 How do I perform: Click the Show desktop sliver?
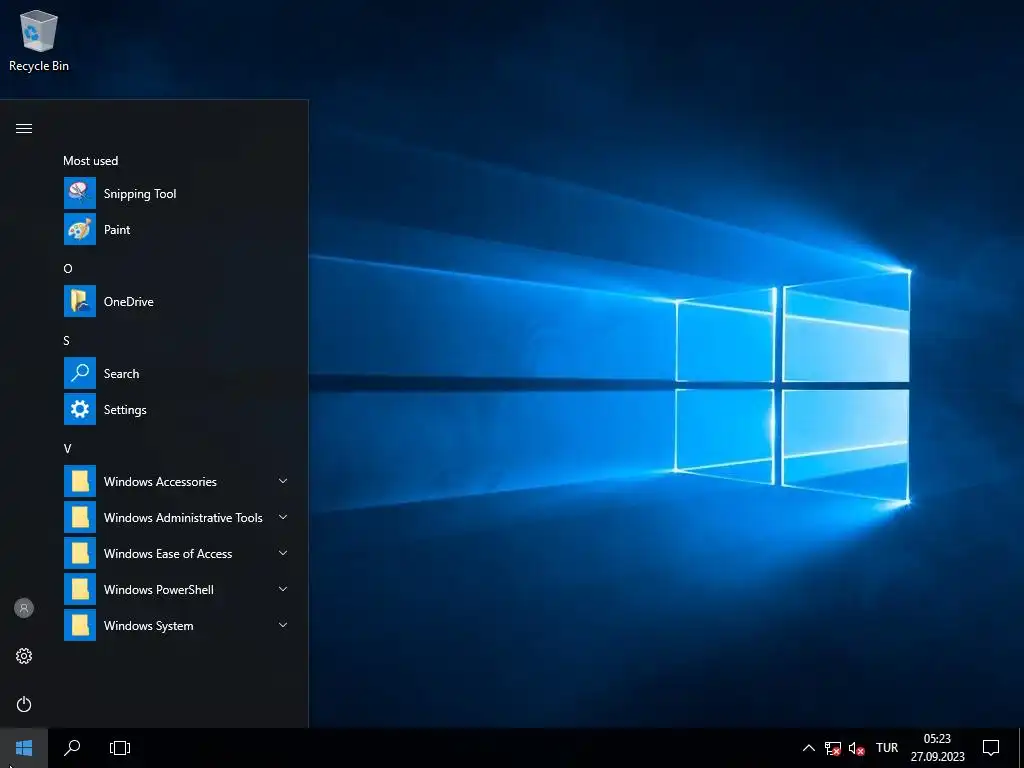pyautogui.click(x=1021, y=748)
